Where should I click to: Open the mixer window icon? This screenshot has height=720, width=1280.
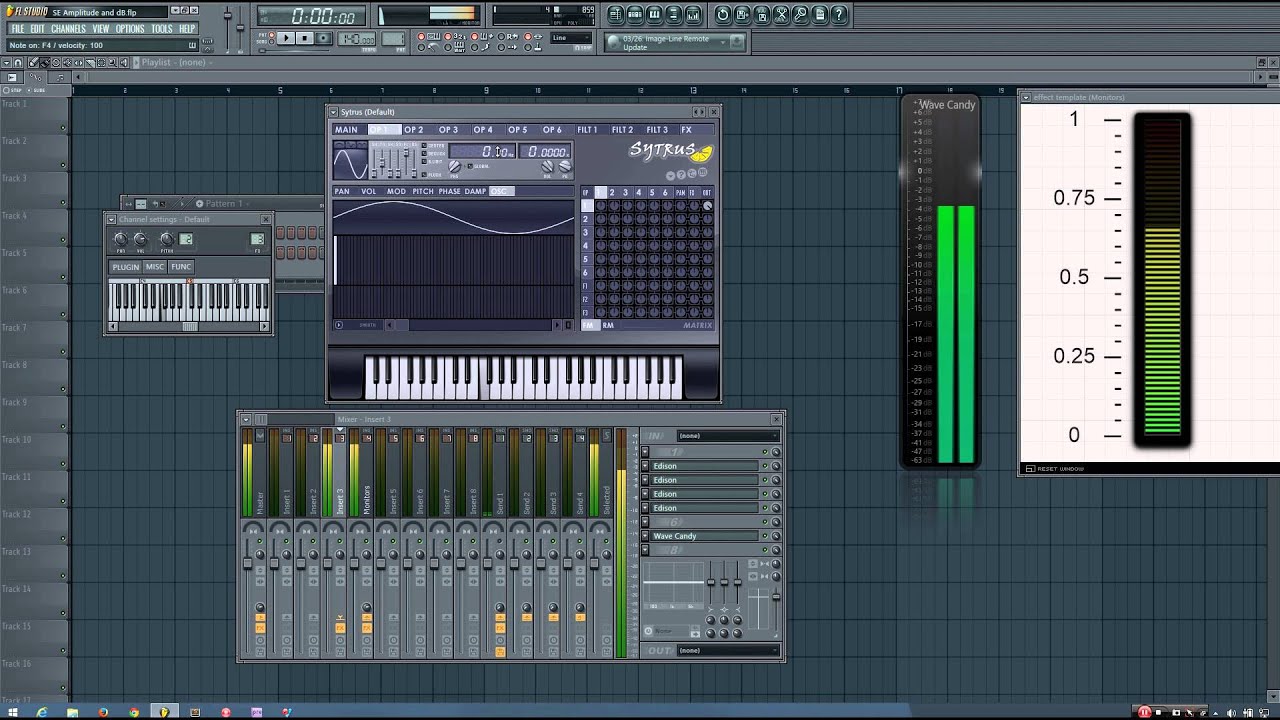click(693, 15)
